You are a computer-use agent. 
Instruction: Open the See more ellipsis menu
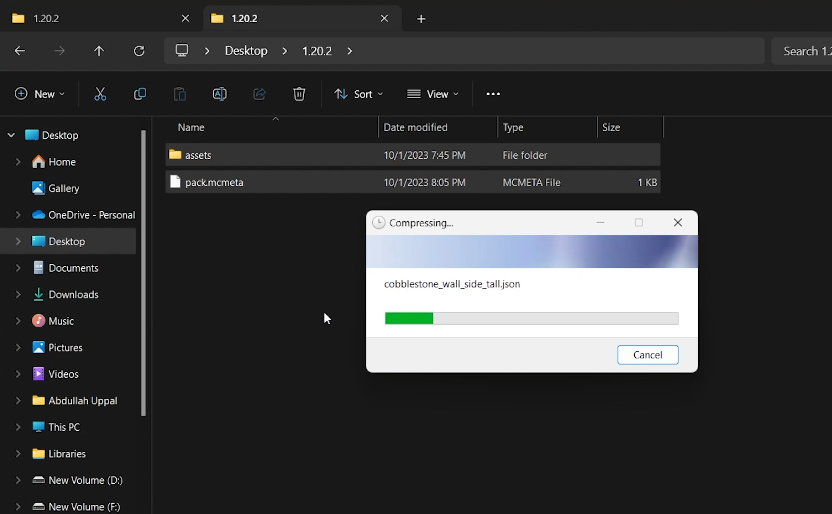493,94
